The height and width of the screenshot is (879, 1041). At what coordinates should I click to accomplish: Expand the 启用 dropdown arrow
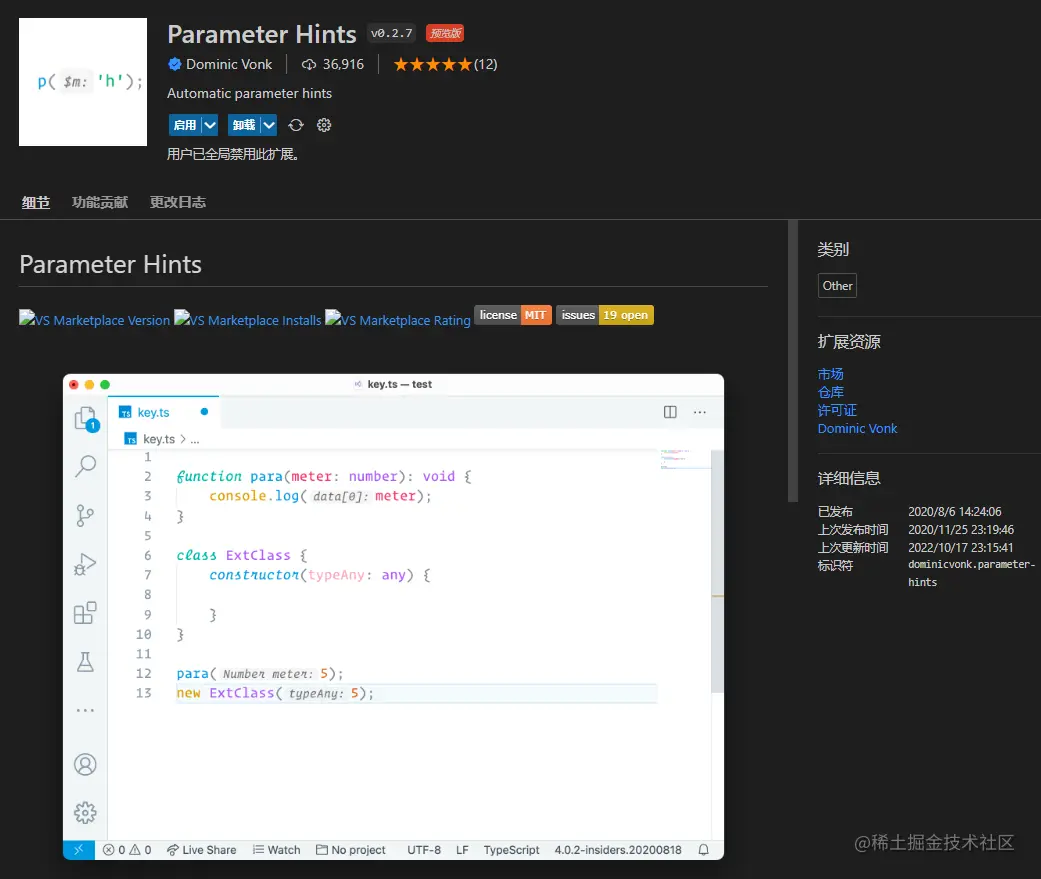tap(210, 125)
